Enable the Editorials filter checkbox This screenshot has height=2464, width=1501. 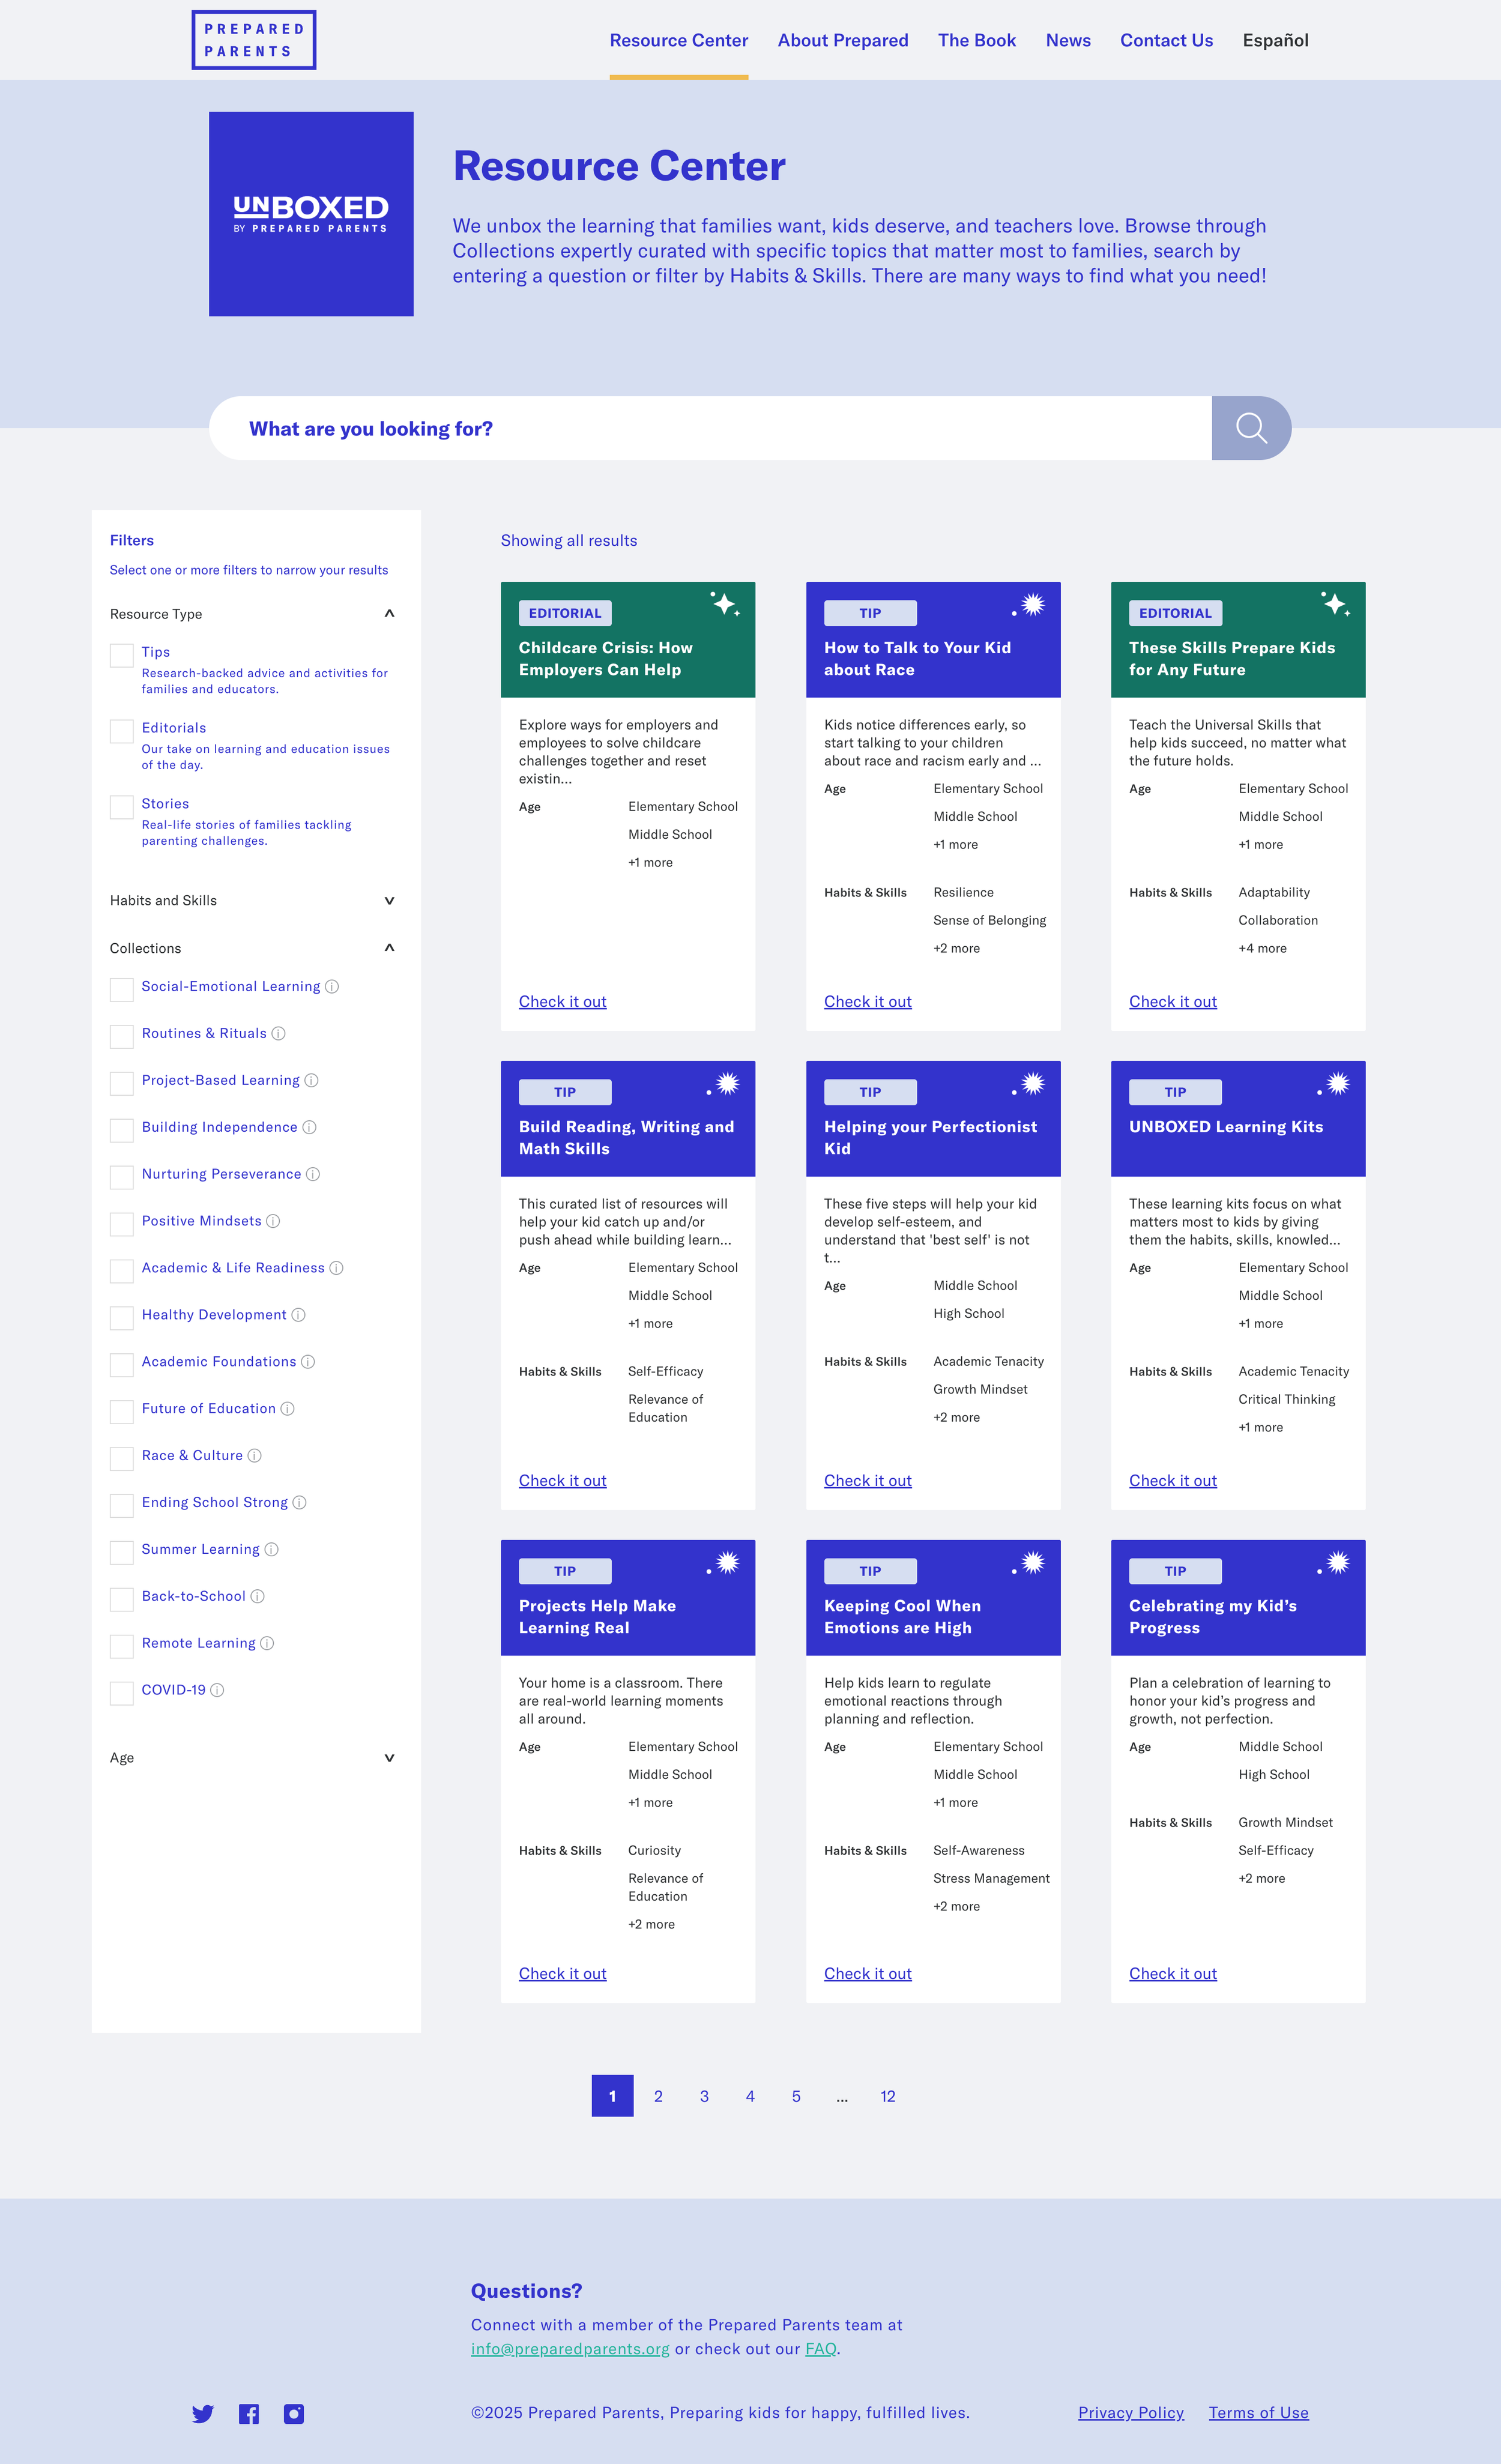[122, 732]
